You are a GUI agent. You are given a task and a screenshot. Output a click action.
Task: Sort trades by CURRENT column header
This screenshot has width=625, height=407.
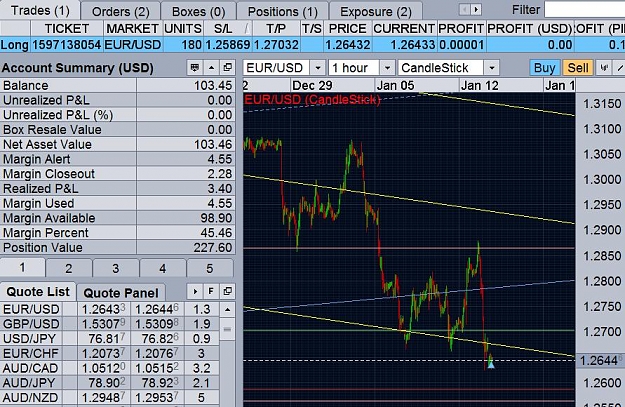(x=404, y=29)
